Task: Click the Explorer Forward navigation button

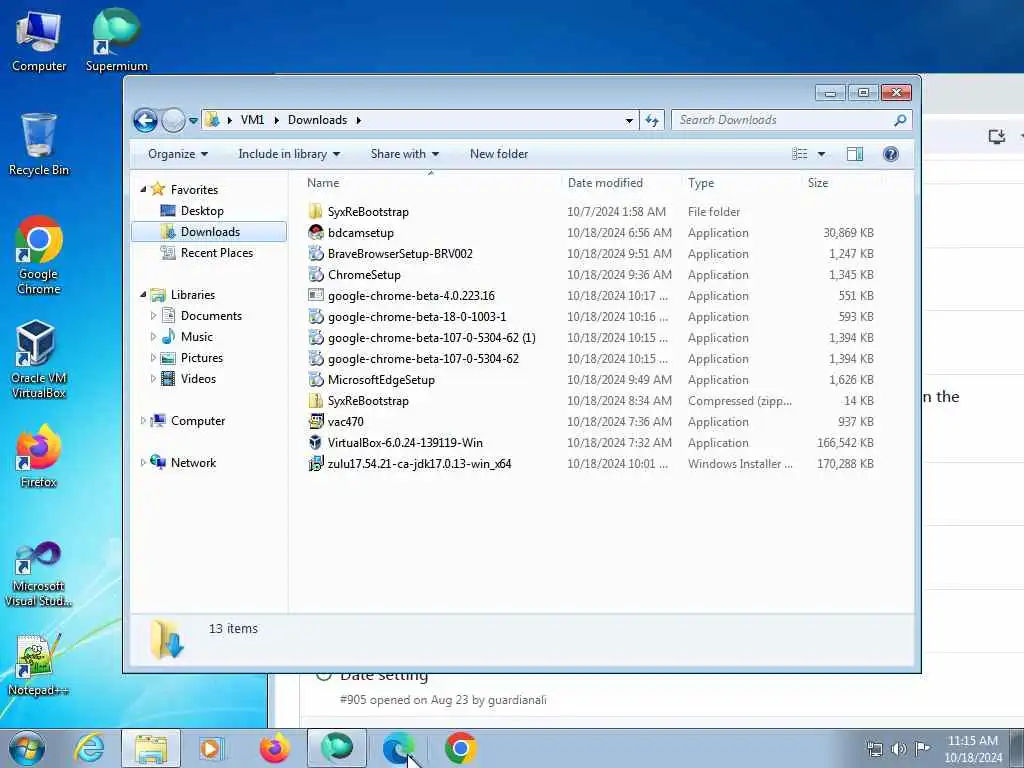Action: 172,120
